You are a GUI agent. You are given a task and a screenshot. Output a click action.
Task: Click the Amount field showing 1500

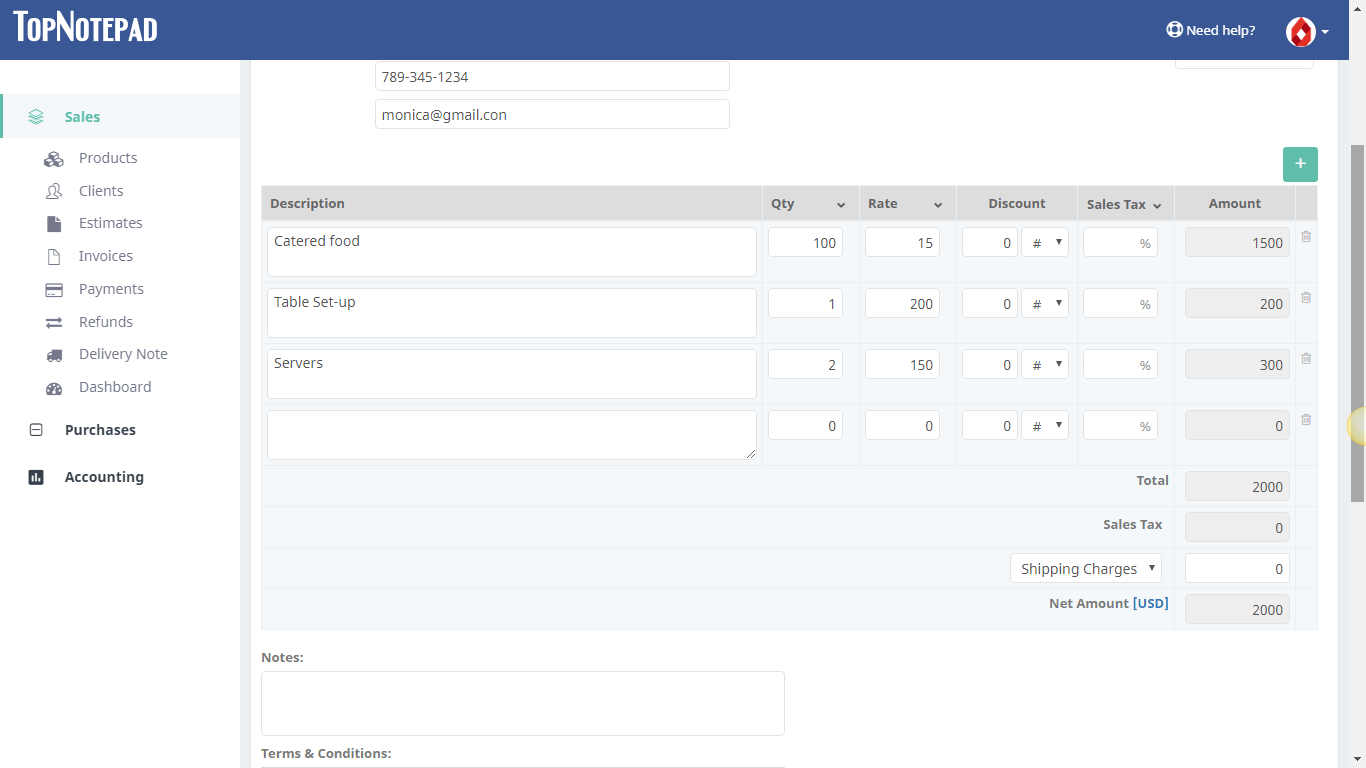tap(1237, 242)
